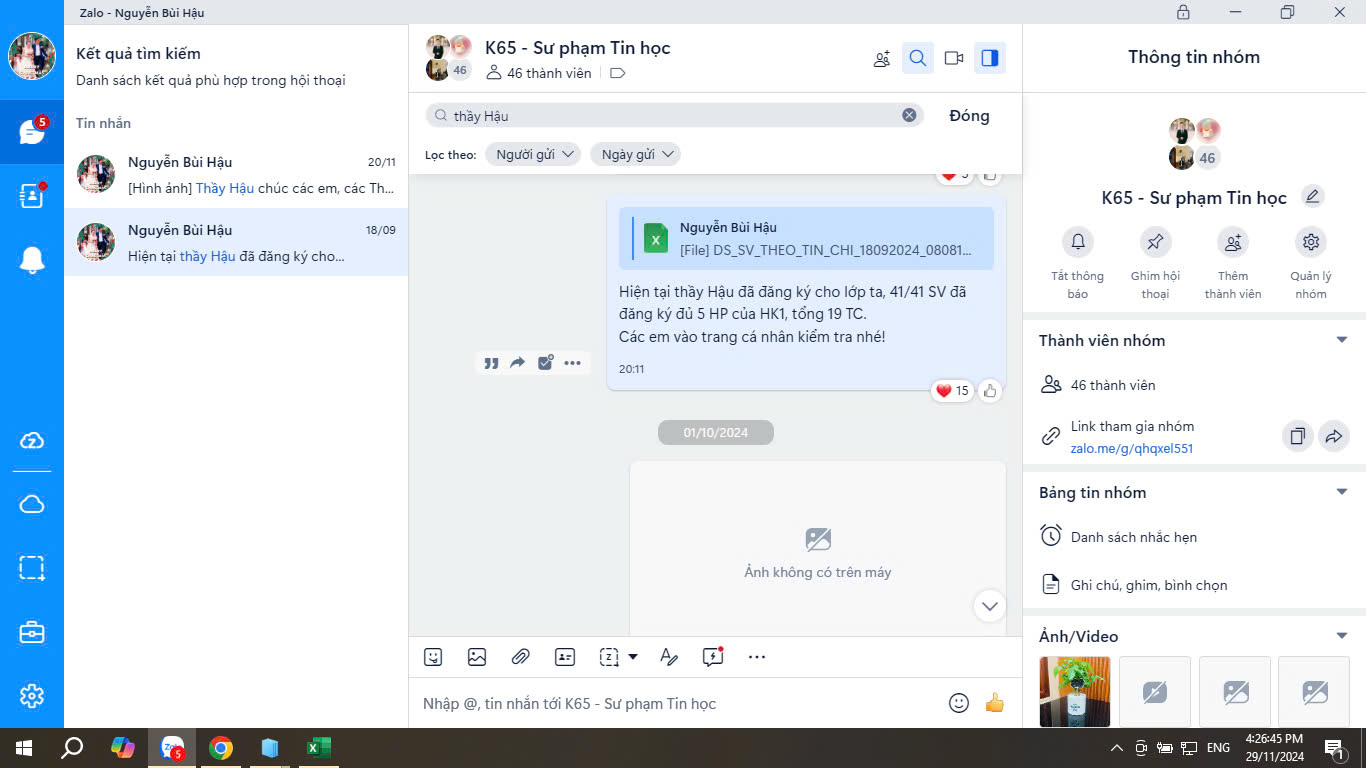The width and height of the screenshot is (1366, 768).
Task: Open Windows search on the taskbar
Action: [x=72, y=748]
